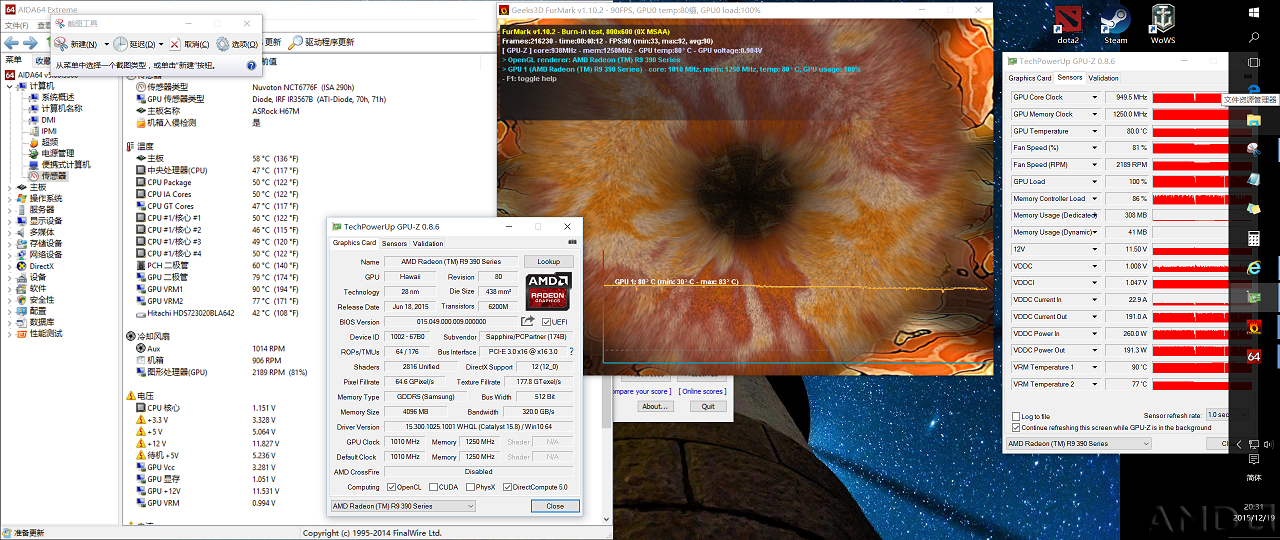1280x540 pixels.
Task: Click the Driver Version field in GPU-Z
Action: [481, 426]
